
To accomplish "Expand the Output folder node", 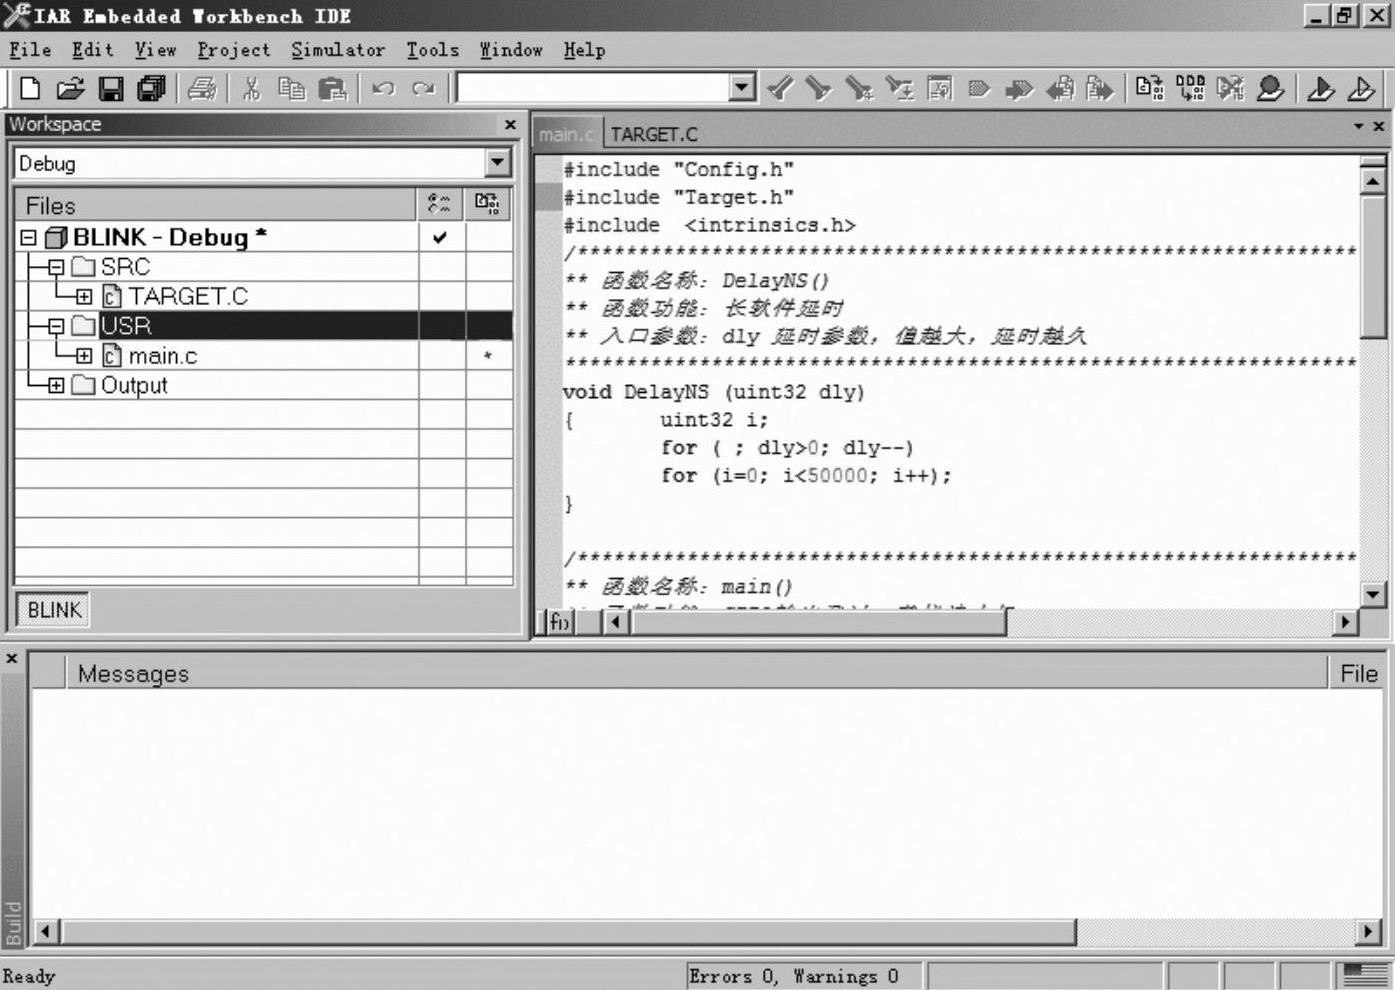I will coord(56,385).
